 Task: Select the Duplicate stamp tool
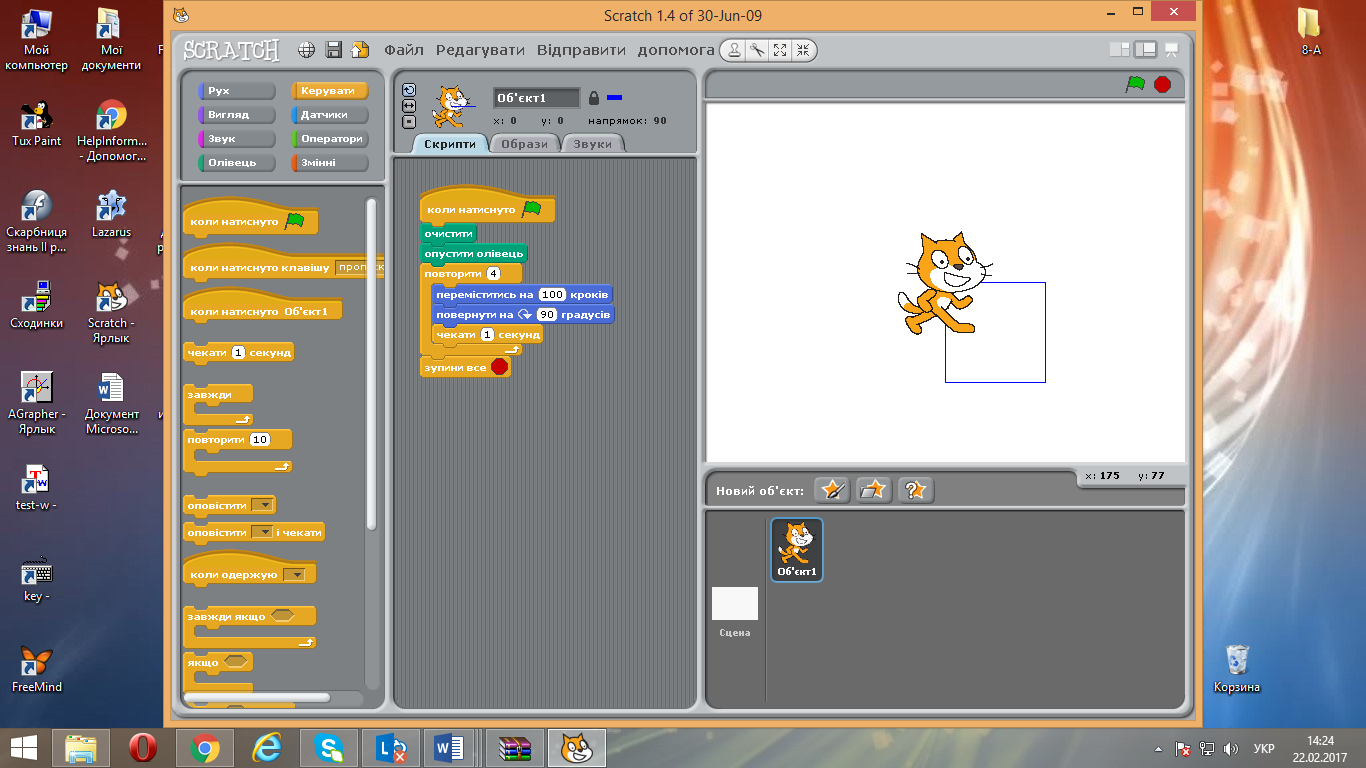tap(735, 50)
